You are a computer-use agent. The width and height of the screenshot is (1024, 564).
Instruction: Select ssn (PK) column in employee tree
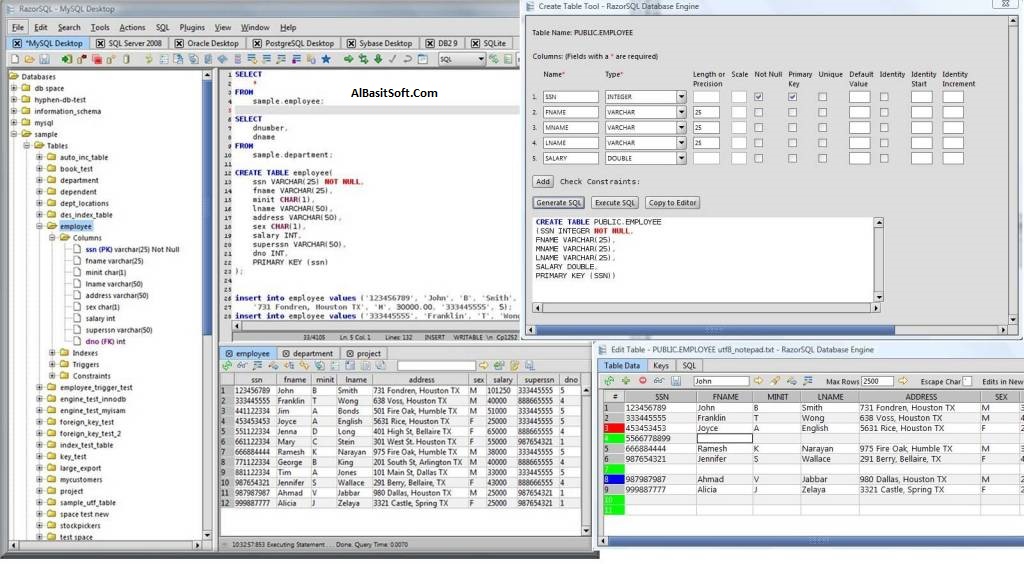(x=132, y=249)
